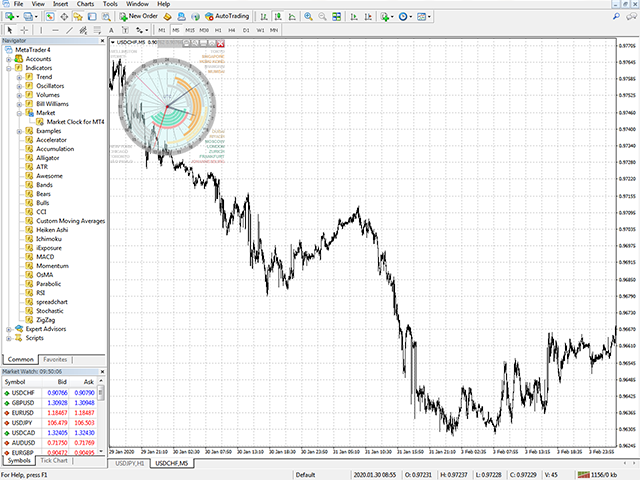Open the arrows objects dropdown
The width and height of the screenshot is (640, 480).
coord(147,30)
